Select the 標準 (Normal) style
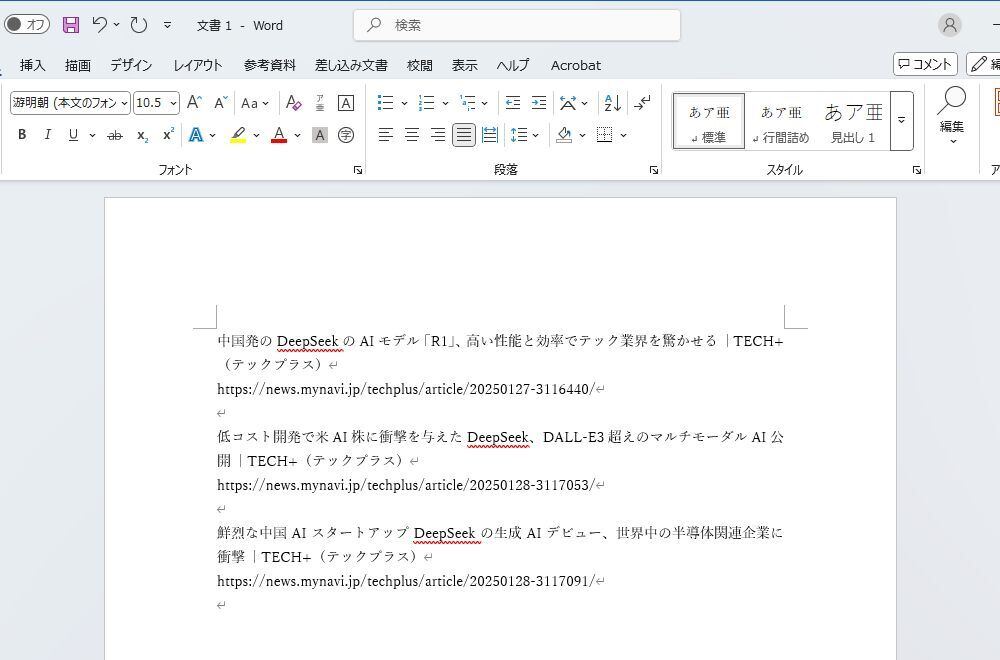Screen dimensions: 1000x660 [709, 121]
